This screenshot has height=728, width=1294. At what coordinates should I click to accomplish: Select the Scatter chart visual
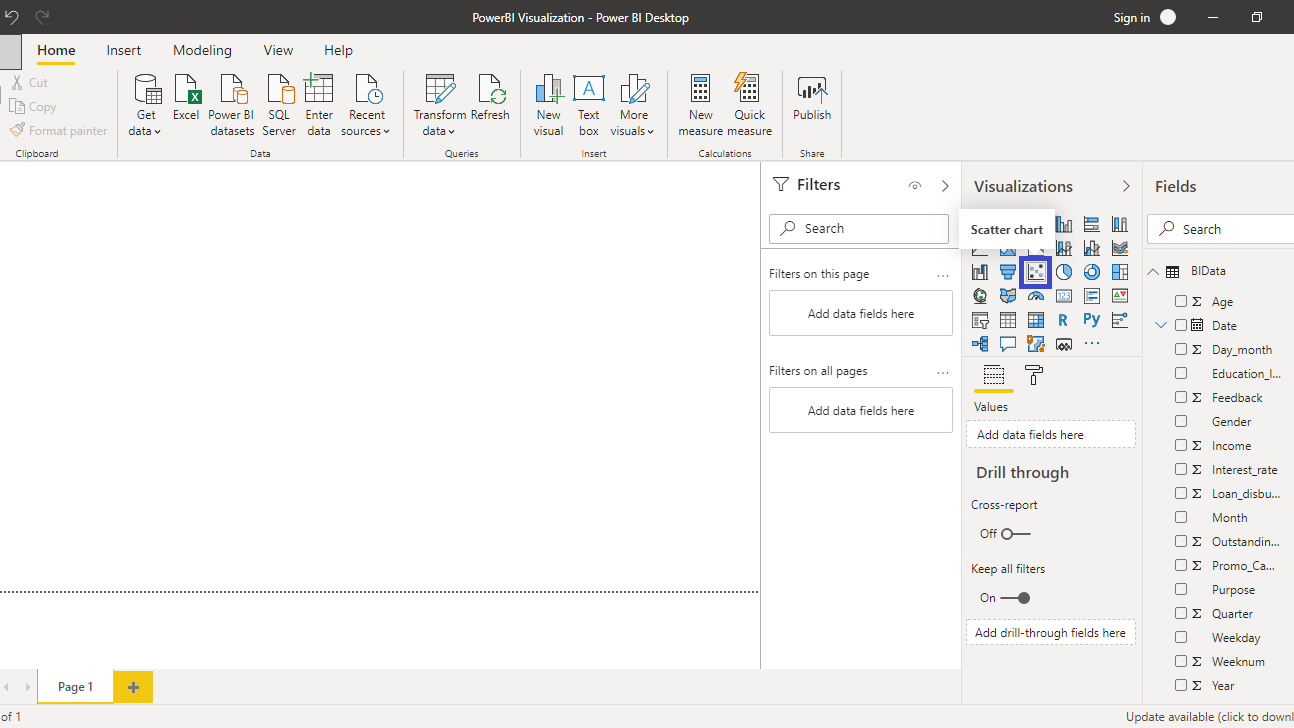[1036, 271]
